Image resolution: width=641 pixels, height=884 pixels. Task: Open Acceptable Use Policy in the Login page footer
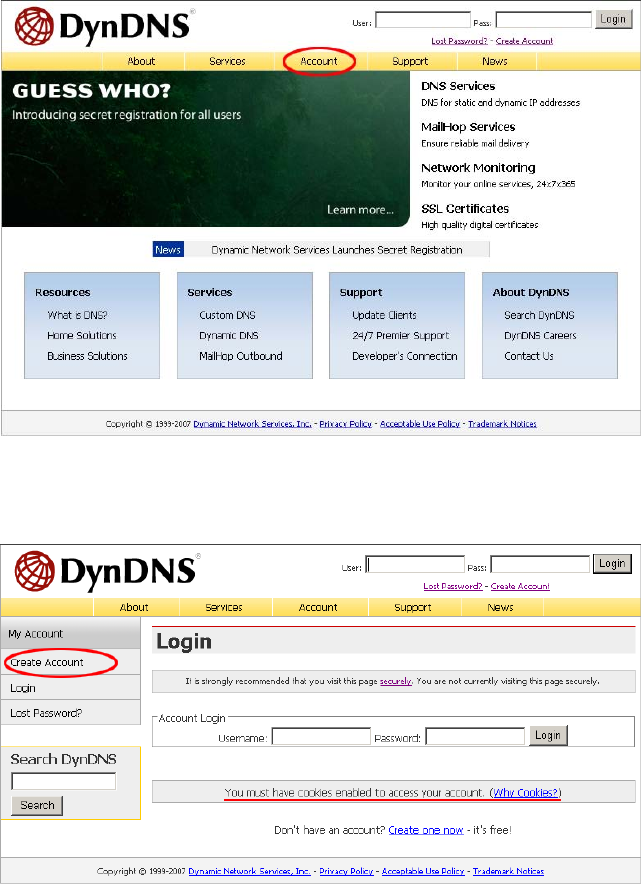(x=423, y=871)
